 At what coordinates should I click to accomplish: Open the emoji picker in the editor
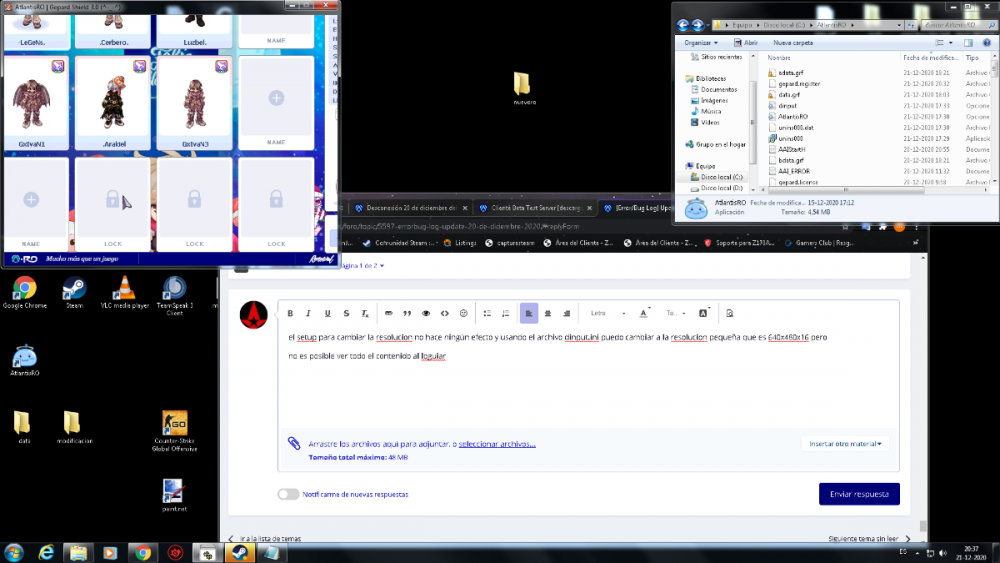click(464, 313)
